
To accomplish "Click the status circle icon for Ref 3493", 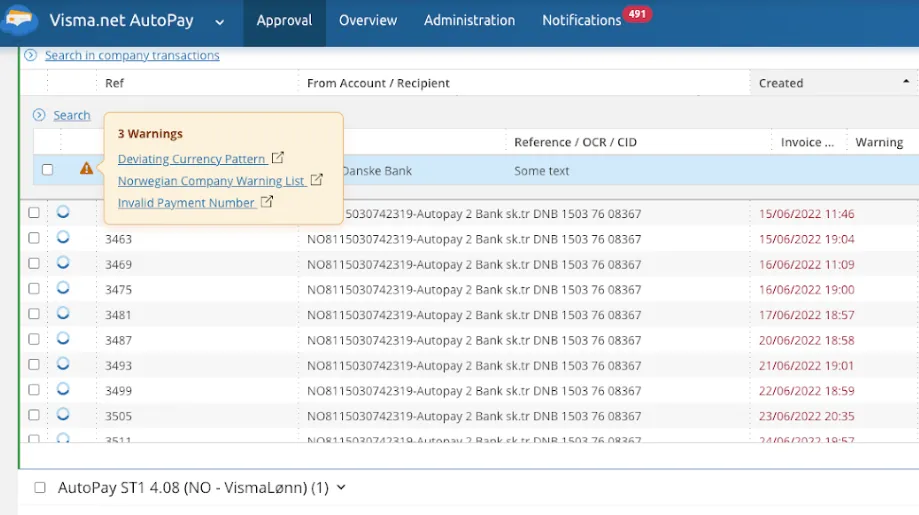I will coord(63,363).
